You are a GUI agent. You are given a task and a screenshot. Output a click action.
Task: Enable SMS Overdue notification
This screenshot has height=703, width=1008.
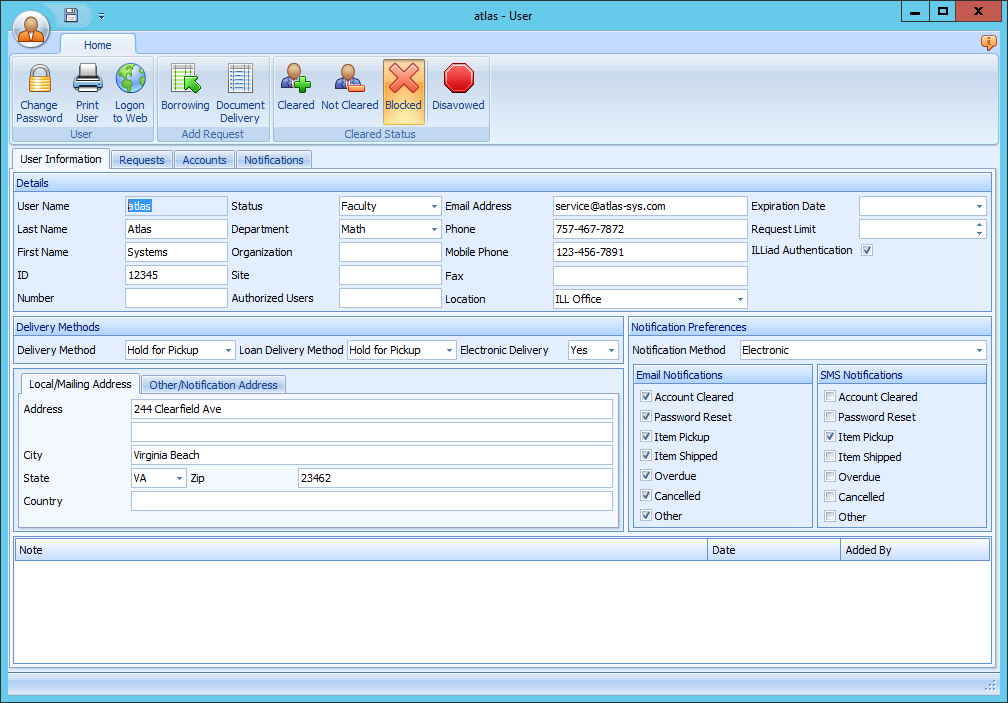click(x=830, y=477)
